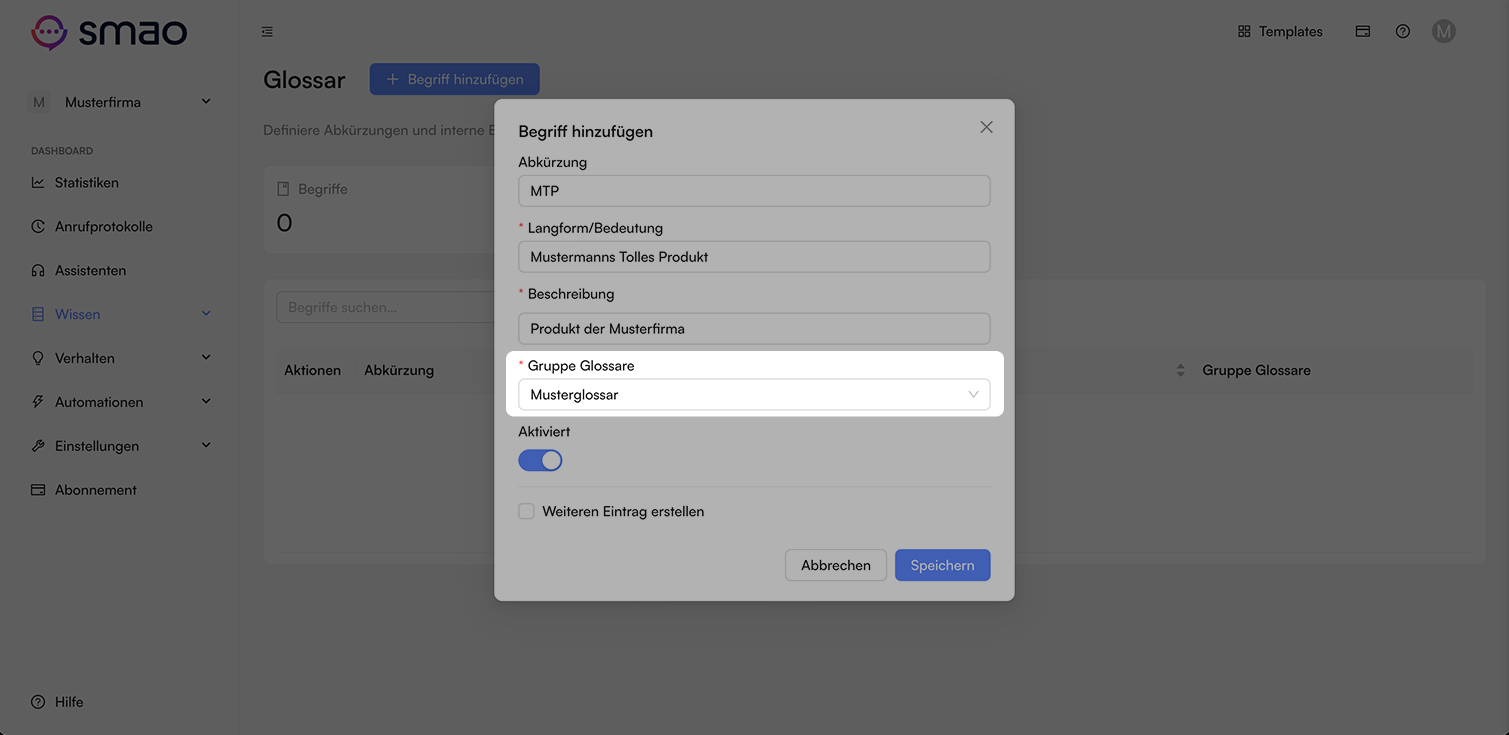The height and width of the screenshot is (735, 1509).
Task: Click the Abbrechen button
Action: pos(836,565)
